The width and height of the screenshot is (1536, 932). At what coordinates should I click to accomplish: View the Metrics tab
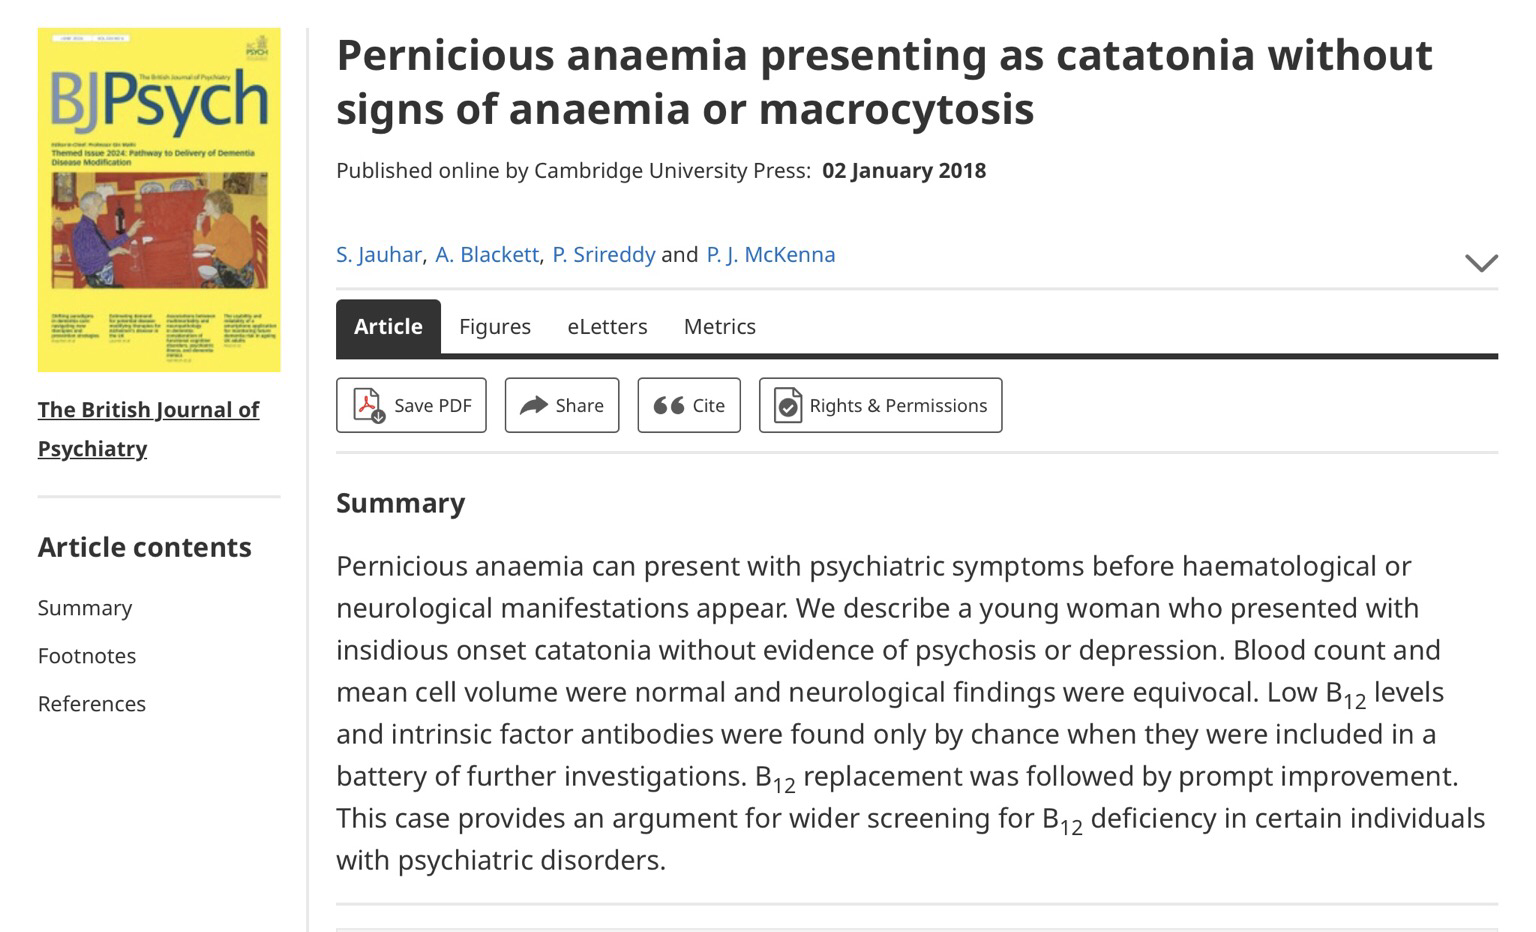(719, 327)
